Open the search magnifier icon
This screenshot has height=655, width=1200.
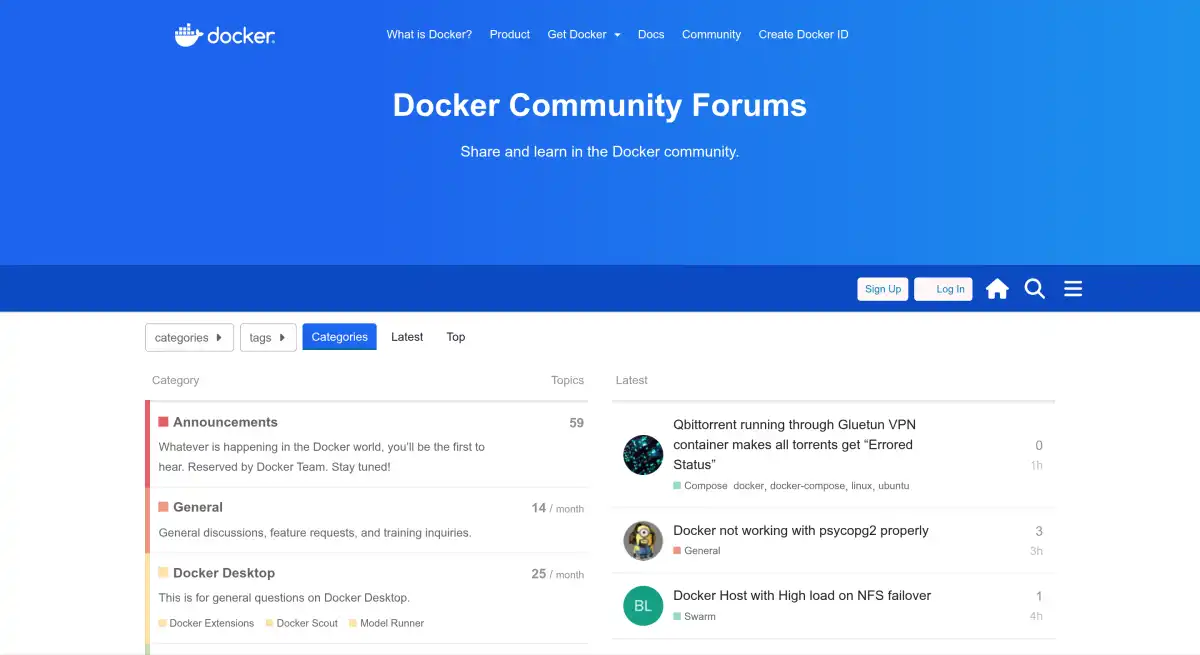click(x=1035, y=289)
